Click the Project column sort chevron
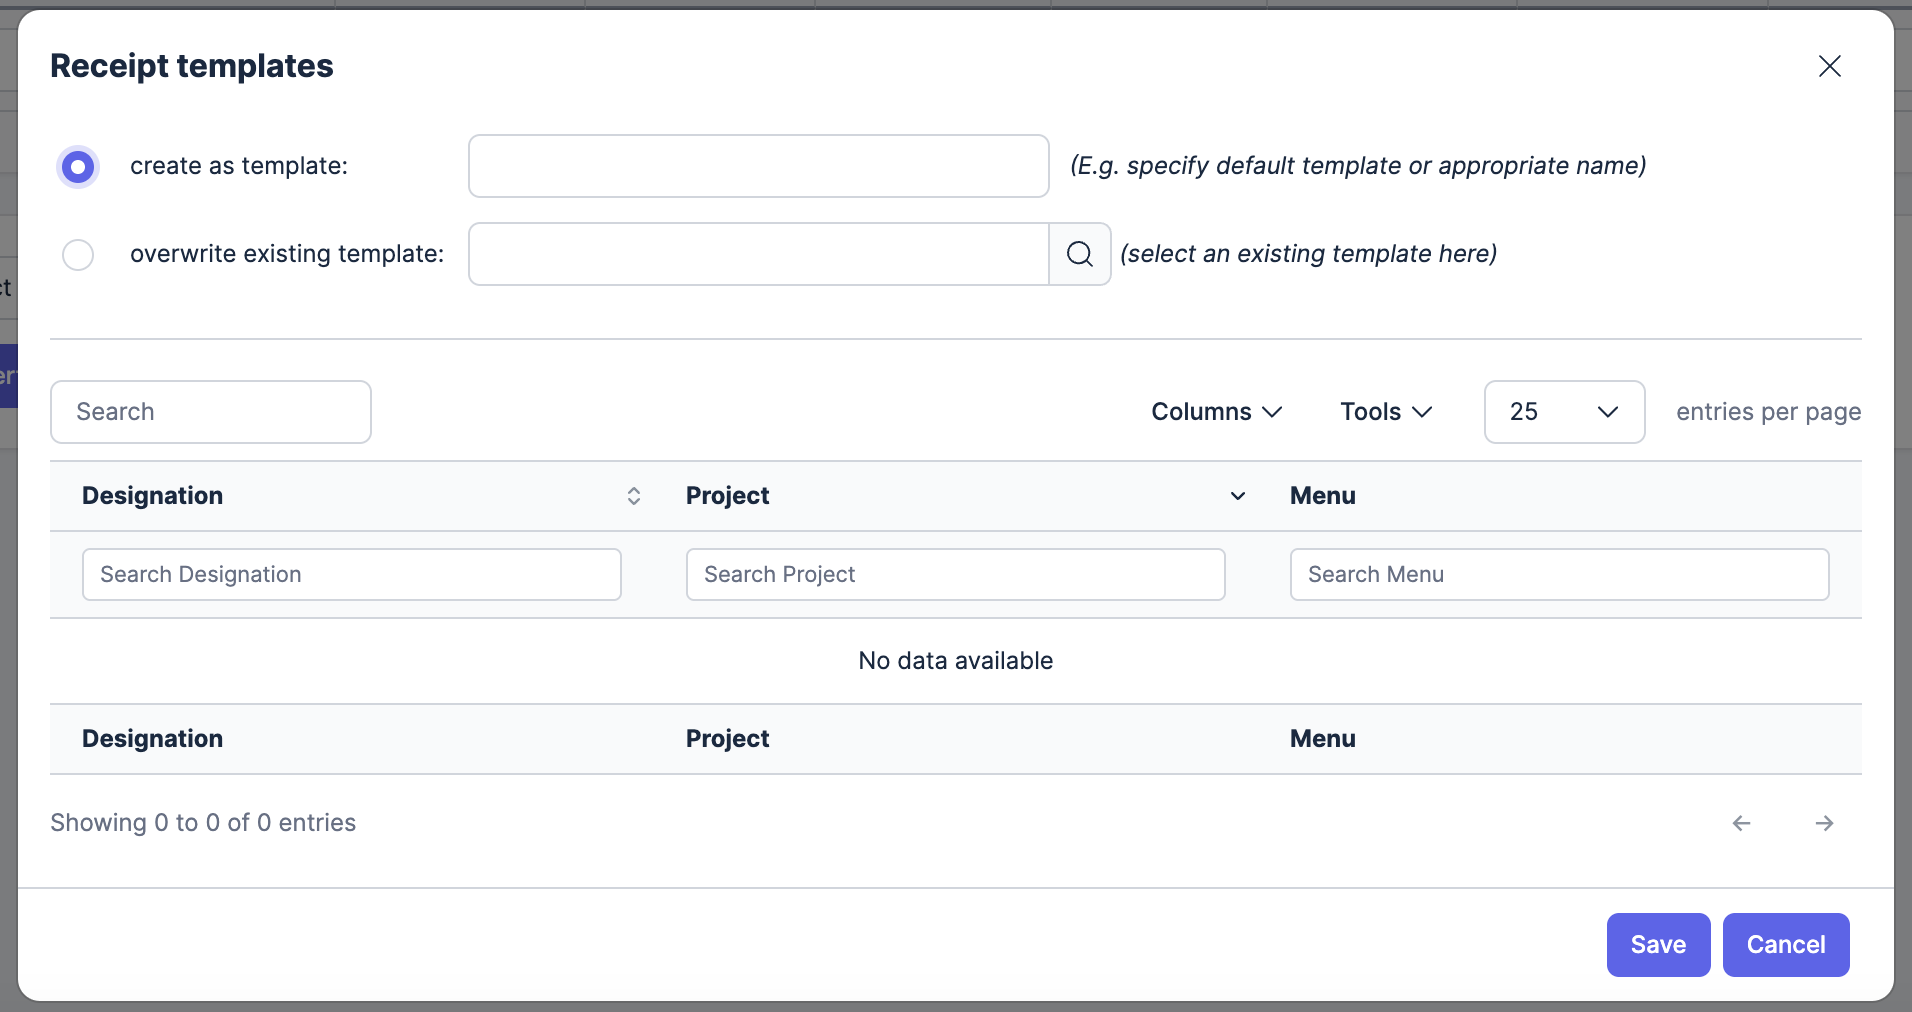The height and width of the screenshot is (1012, 1912). (x=1237, y=496)
